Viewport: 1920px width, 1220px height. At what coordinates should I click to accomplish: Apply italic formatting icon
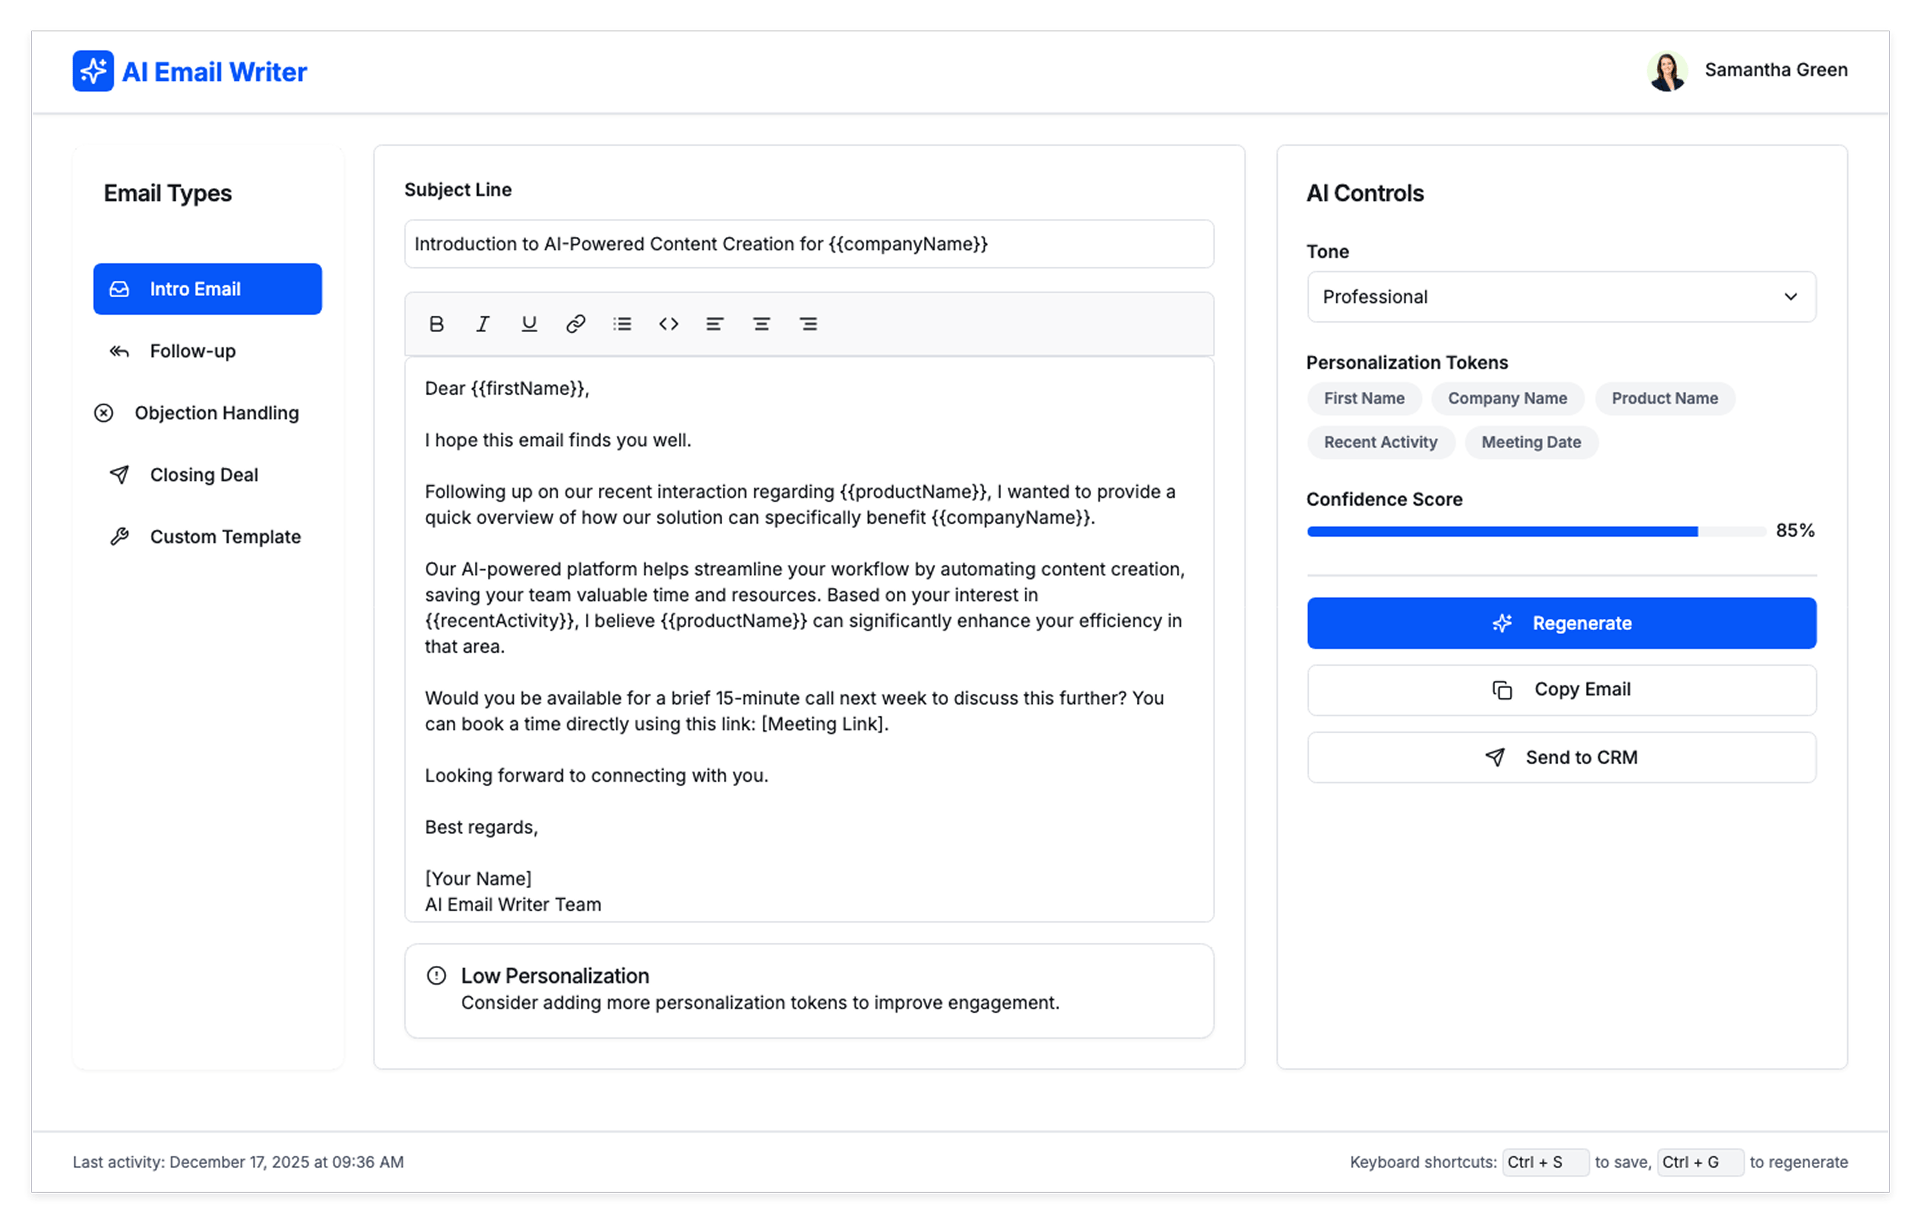(483, 324)
